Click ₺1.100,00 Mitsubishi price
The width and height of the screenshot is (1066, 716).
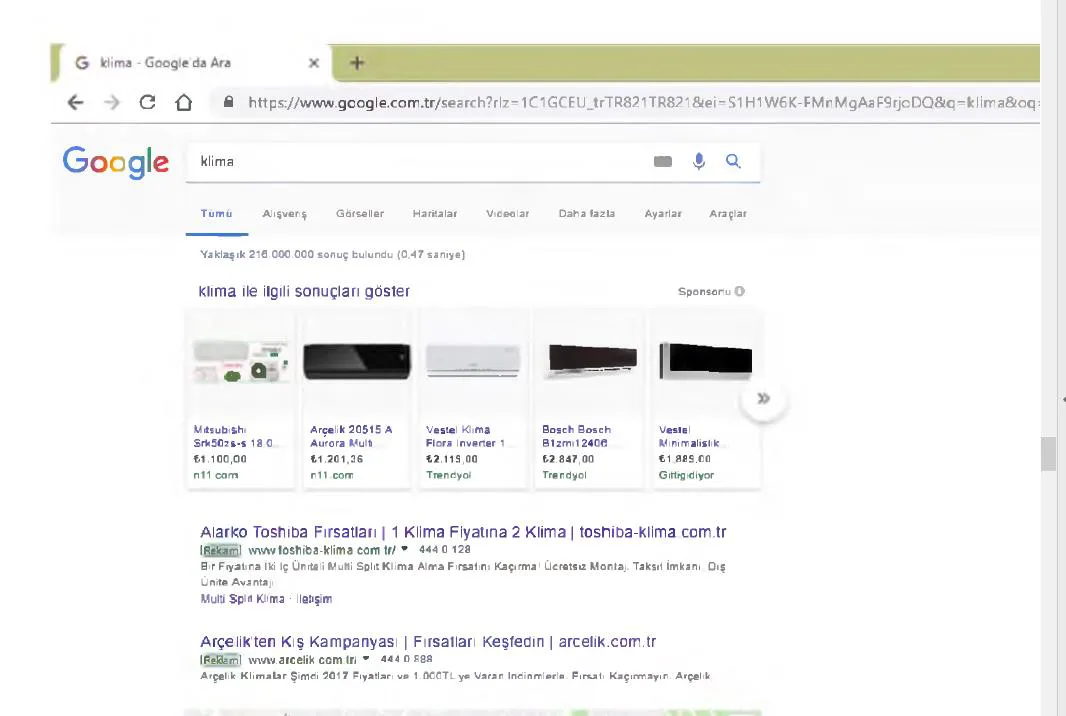click(x=220, y=459)
